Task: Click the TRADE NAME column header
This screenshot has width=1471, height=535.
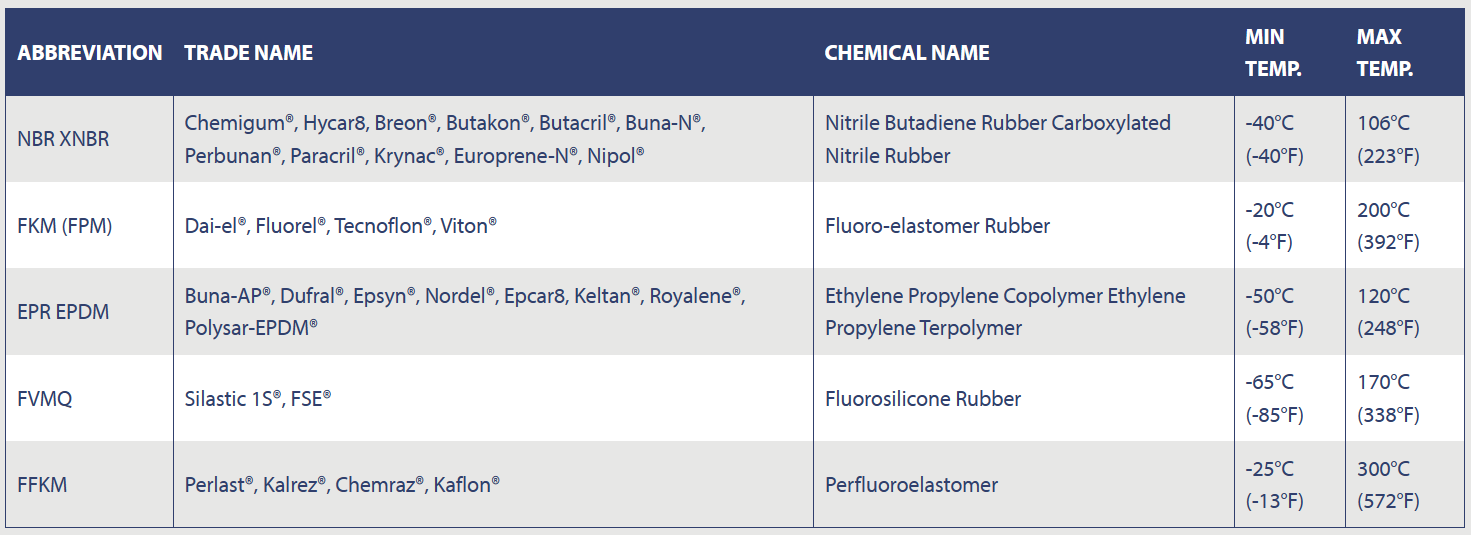Action: [249, 53]
